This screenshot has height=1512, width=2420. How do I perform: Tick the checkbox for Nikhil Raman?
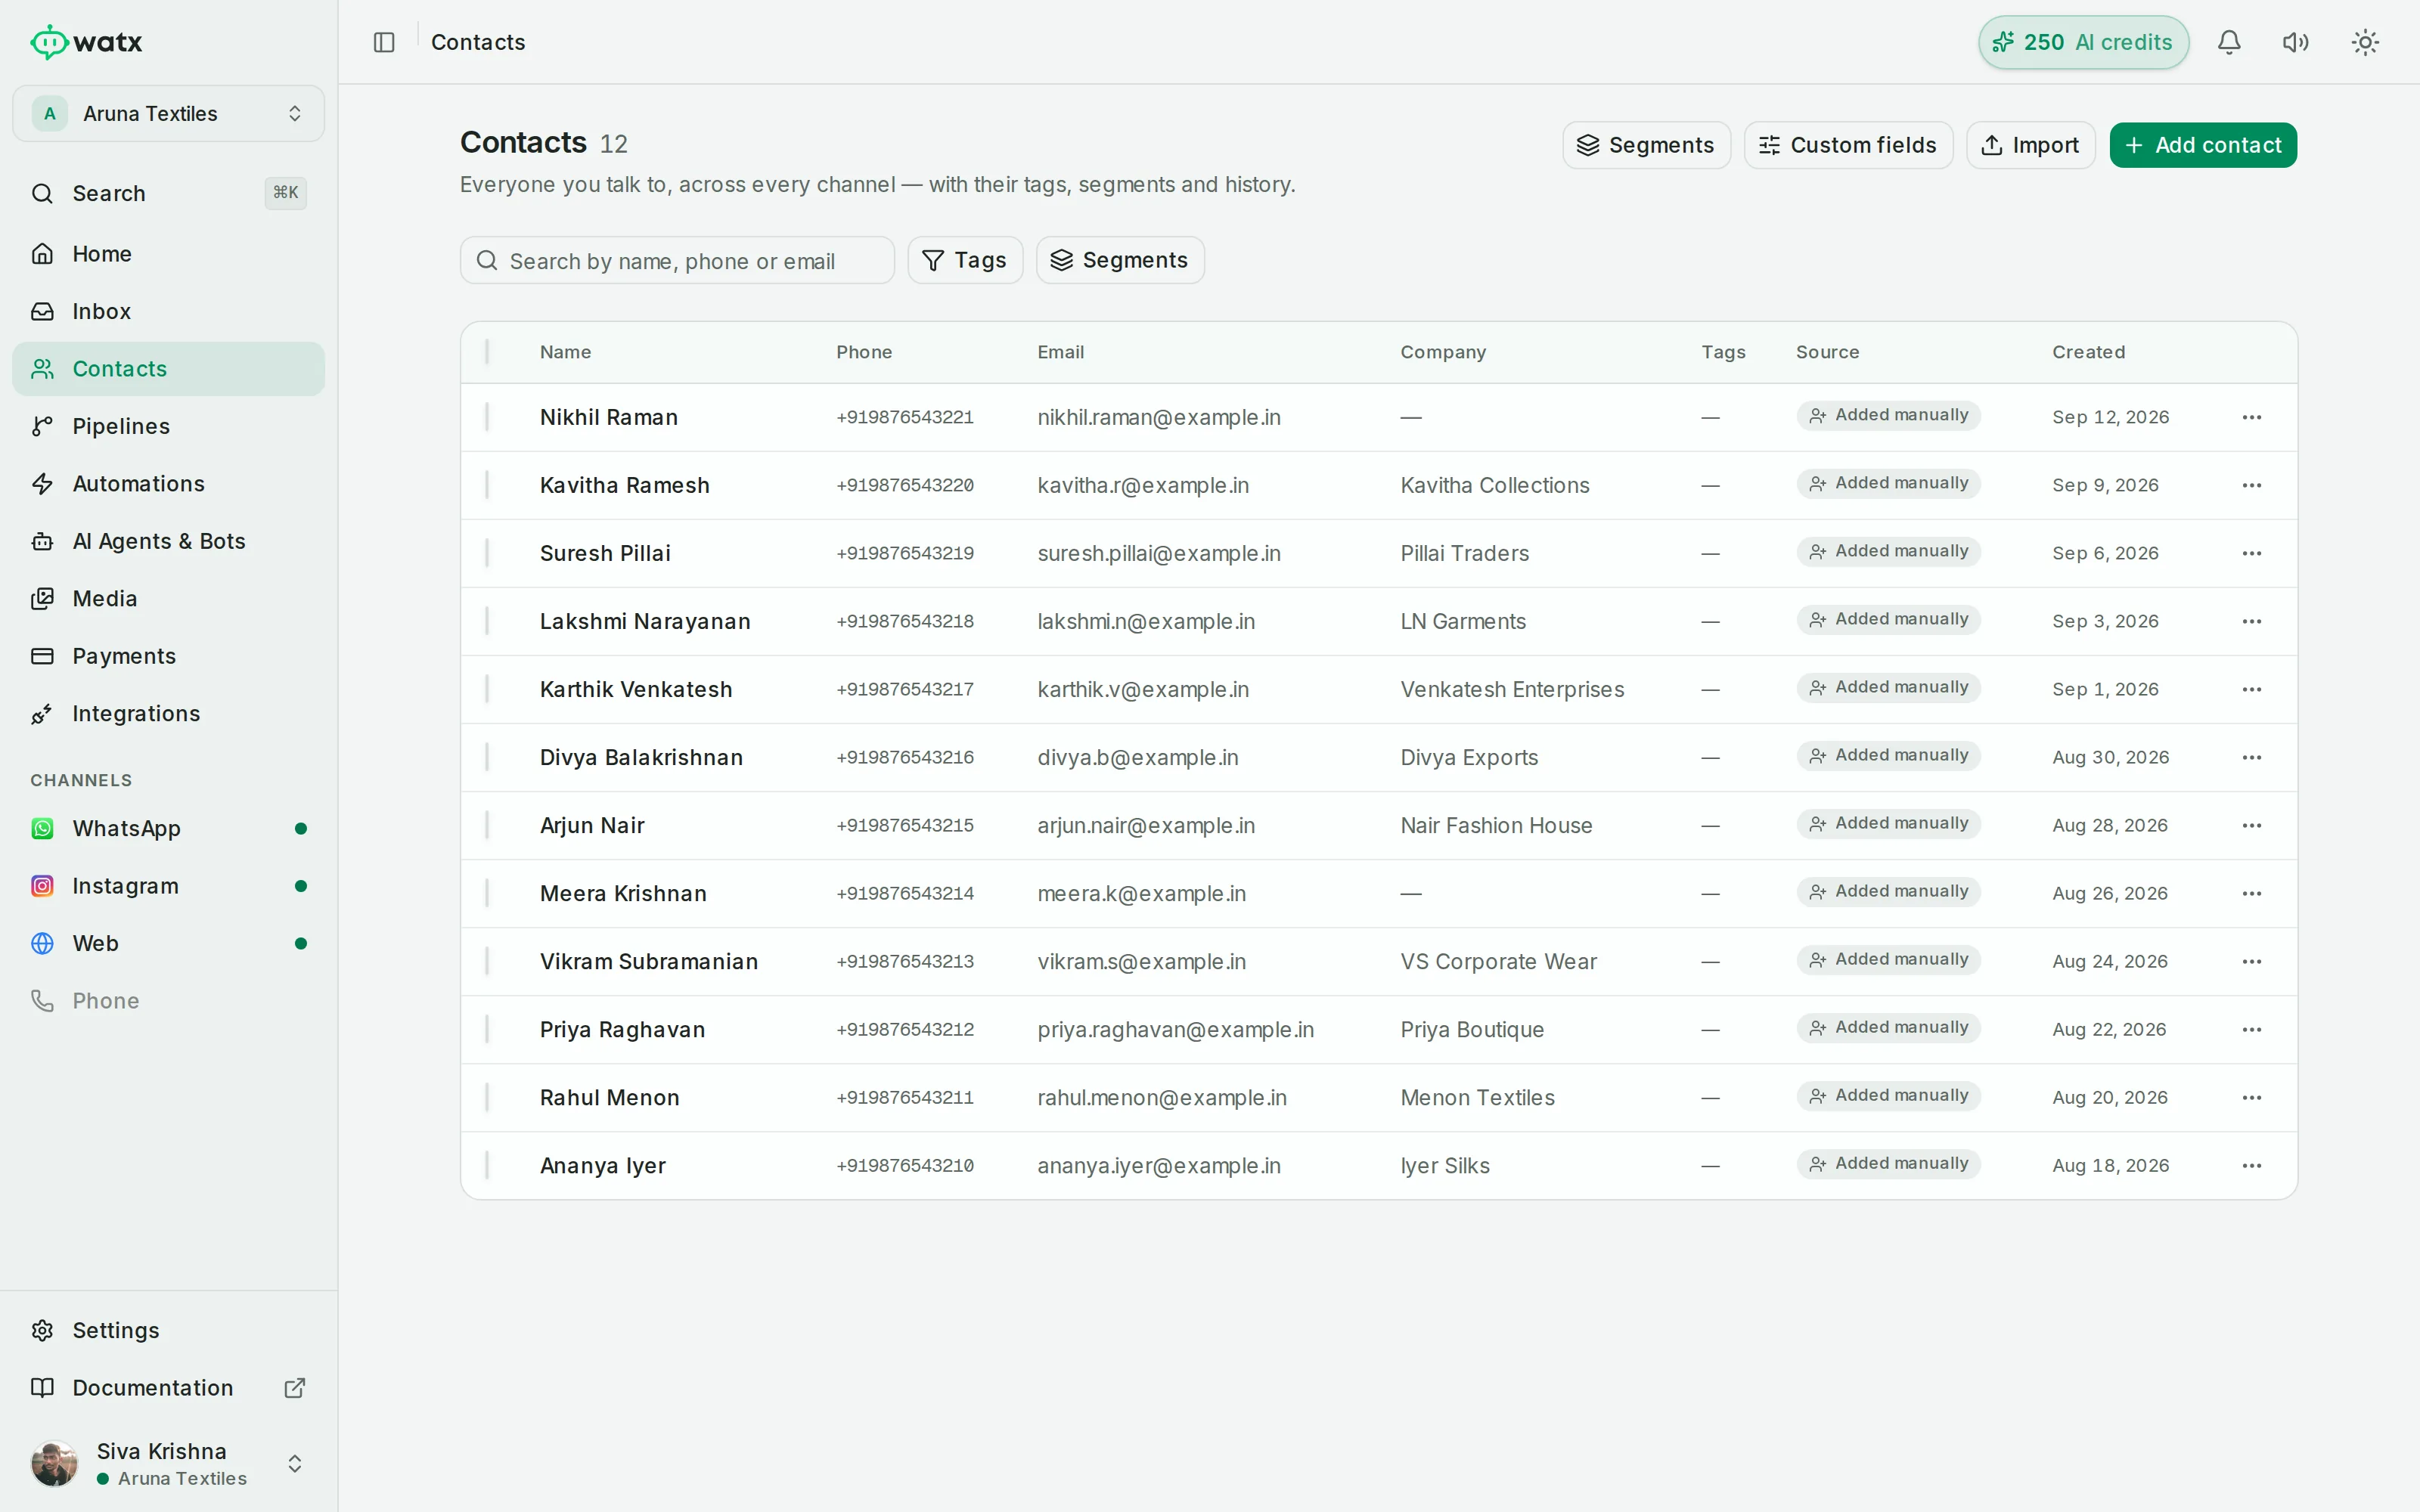(487, 417)
